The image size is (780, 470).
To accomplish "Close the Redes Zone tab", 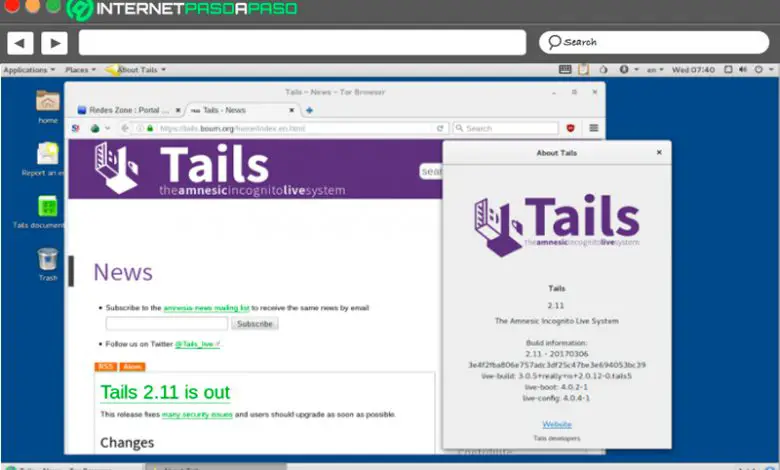I will (178, 110).
